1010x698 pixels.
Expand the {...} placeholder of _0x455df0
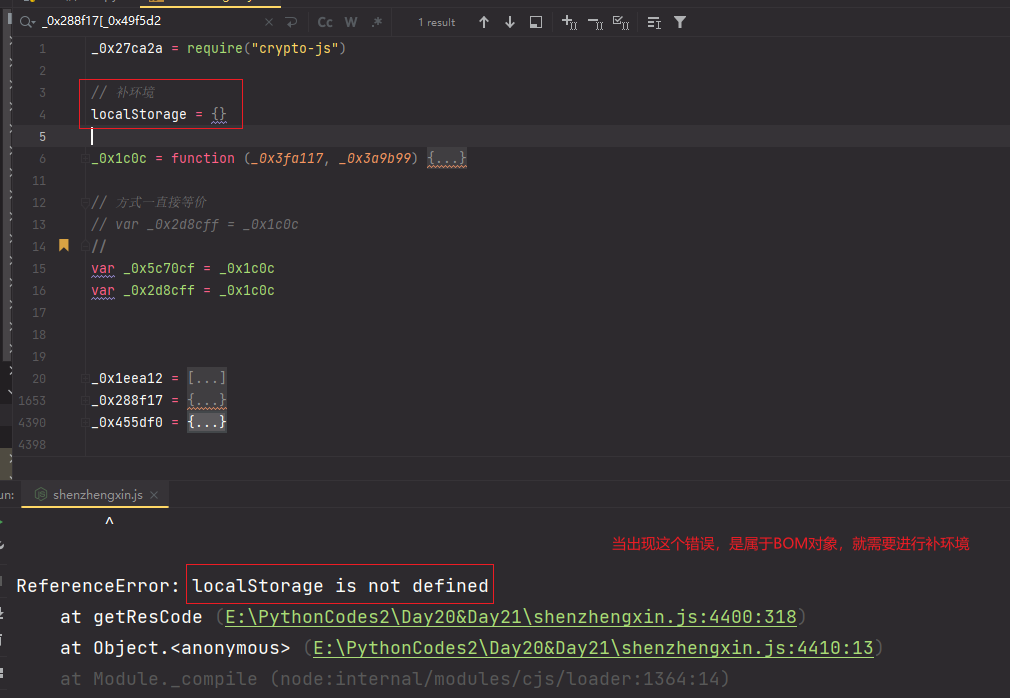(207, 422)
